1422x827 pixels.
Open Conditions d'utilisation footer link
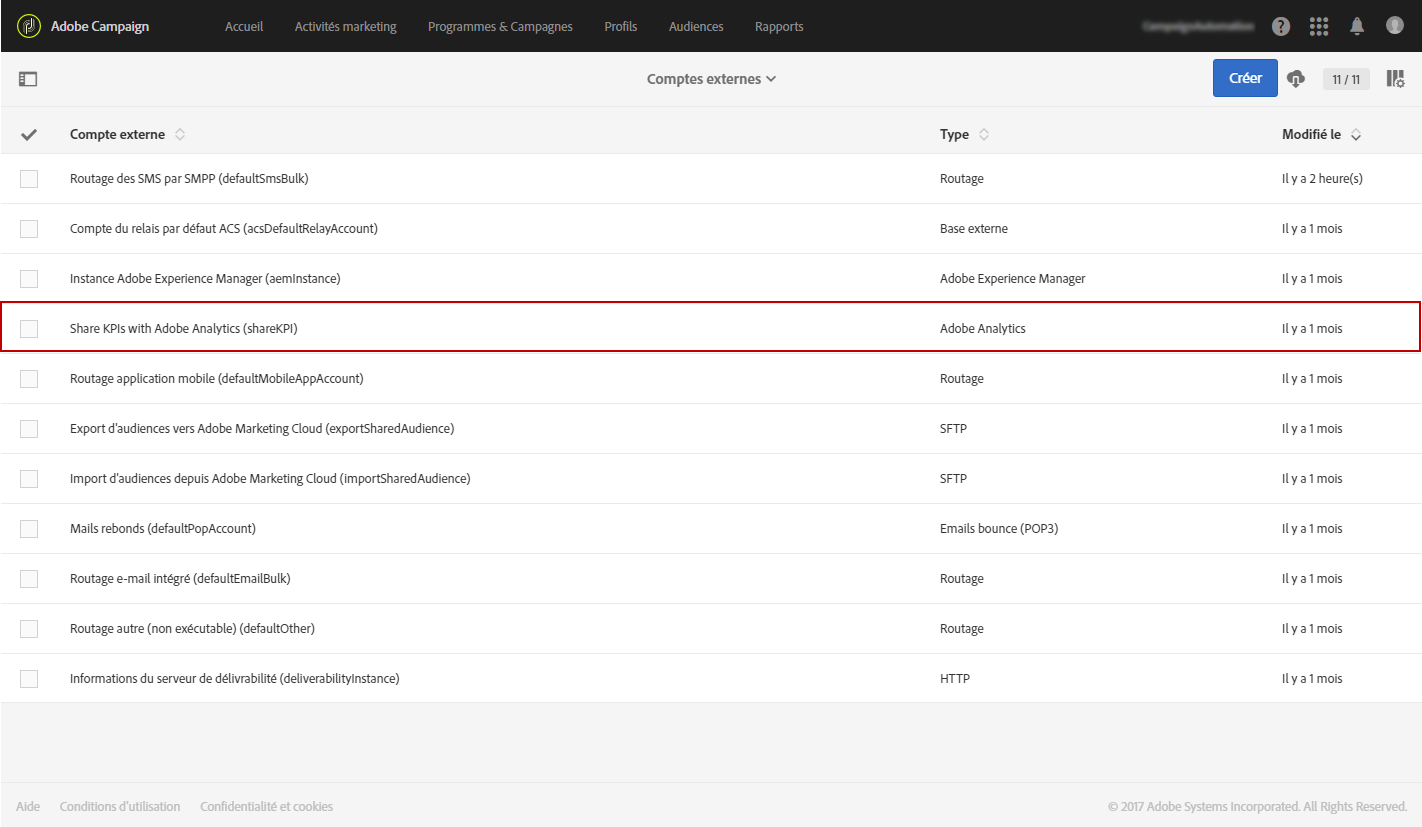(x=120, y=807)
